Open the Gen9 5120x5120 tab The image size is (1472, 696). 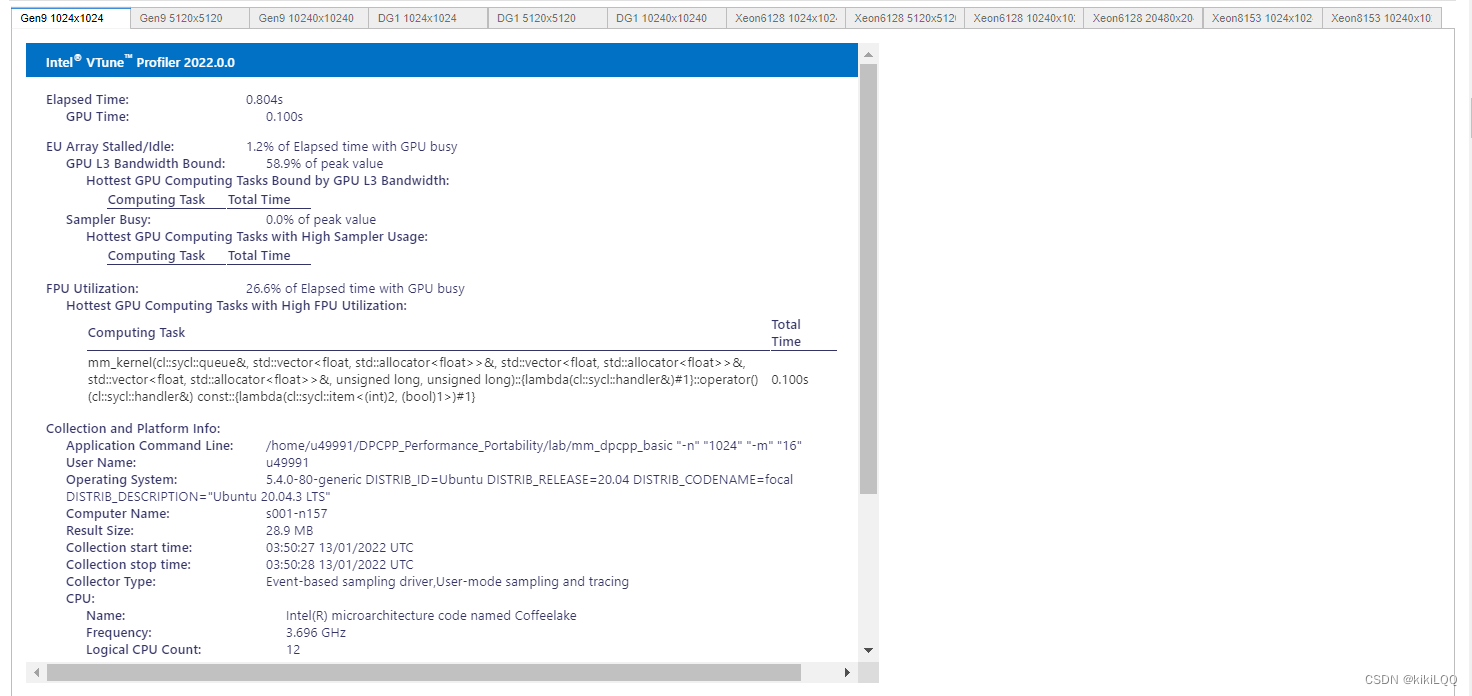pos(189,18)
